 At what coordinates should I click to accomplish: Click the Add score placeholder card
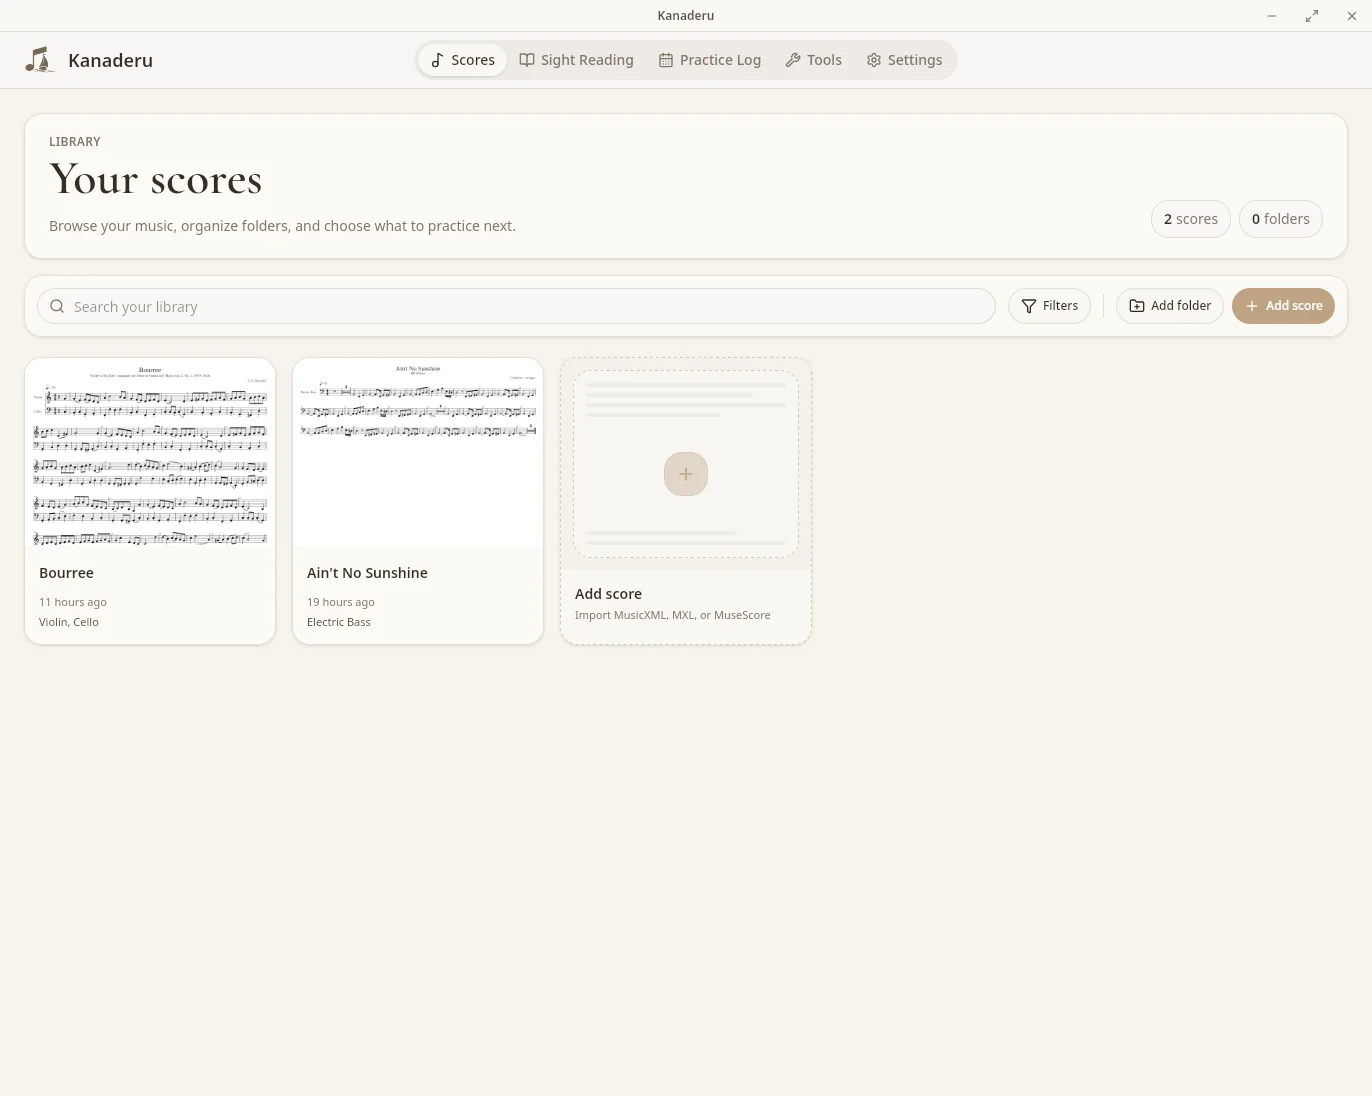pyautogui.click(x=686, y=501)
